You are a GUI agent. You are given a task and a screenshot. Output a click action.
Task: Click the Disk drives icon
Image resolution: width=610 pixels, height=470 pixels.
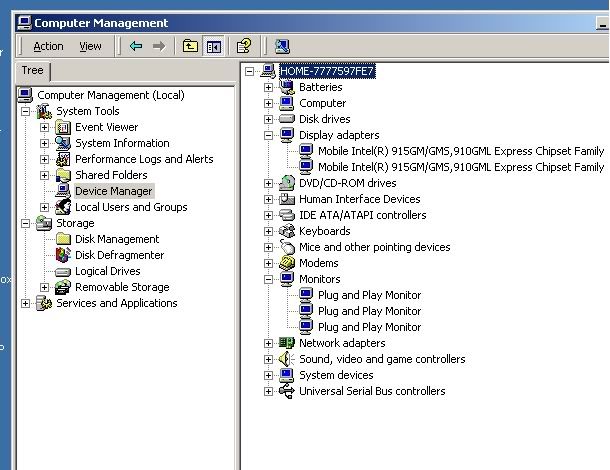(287, 119)
